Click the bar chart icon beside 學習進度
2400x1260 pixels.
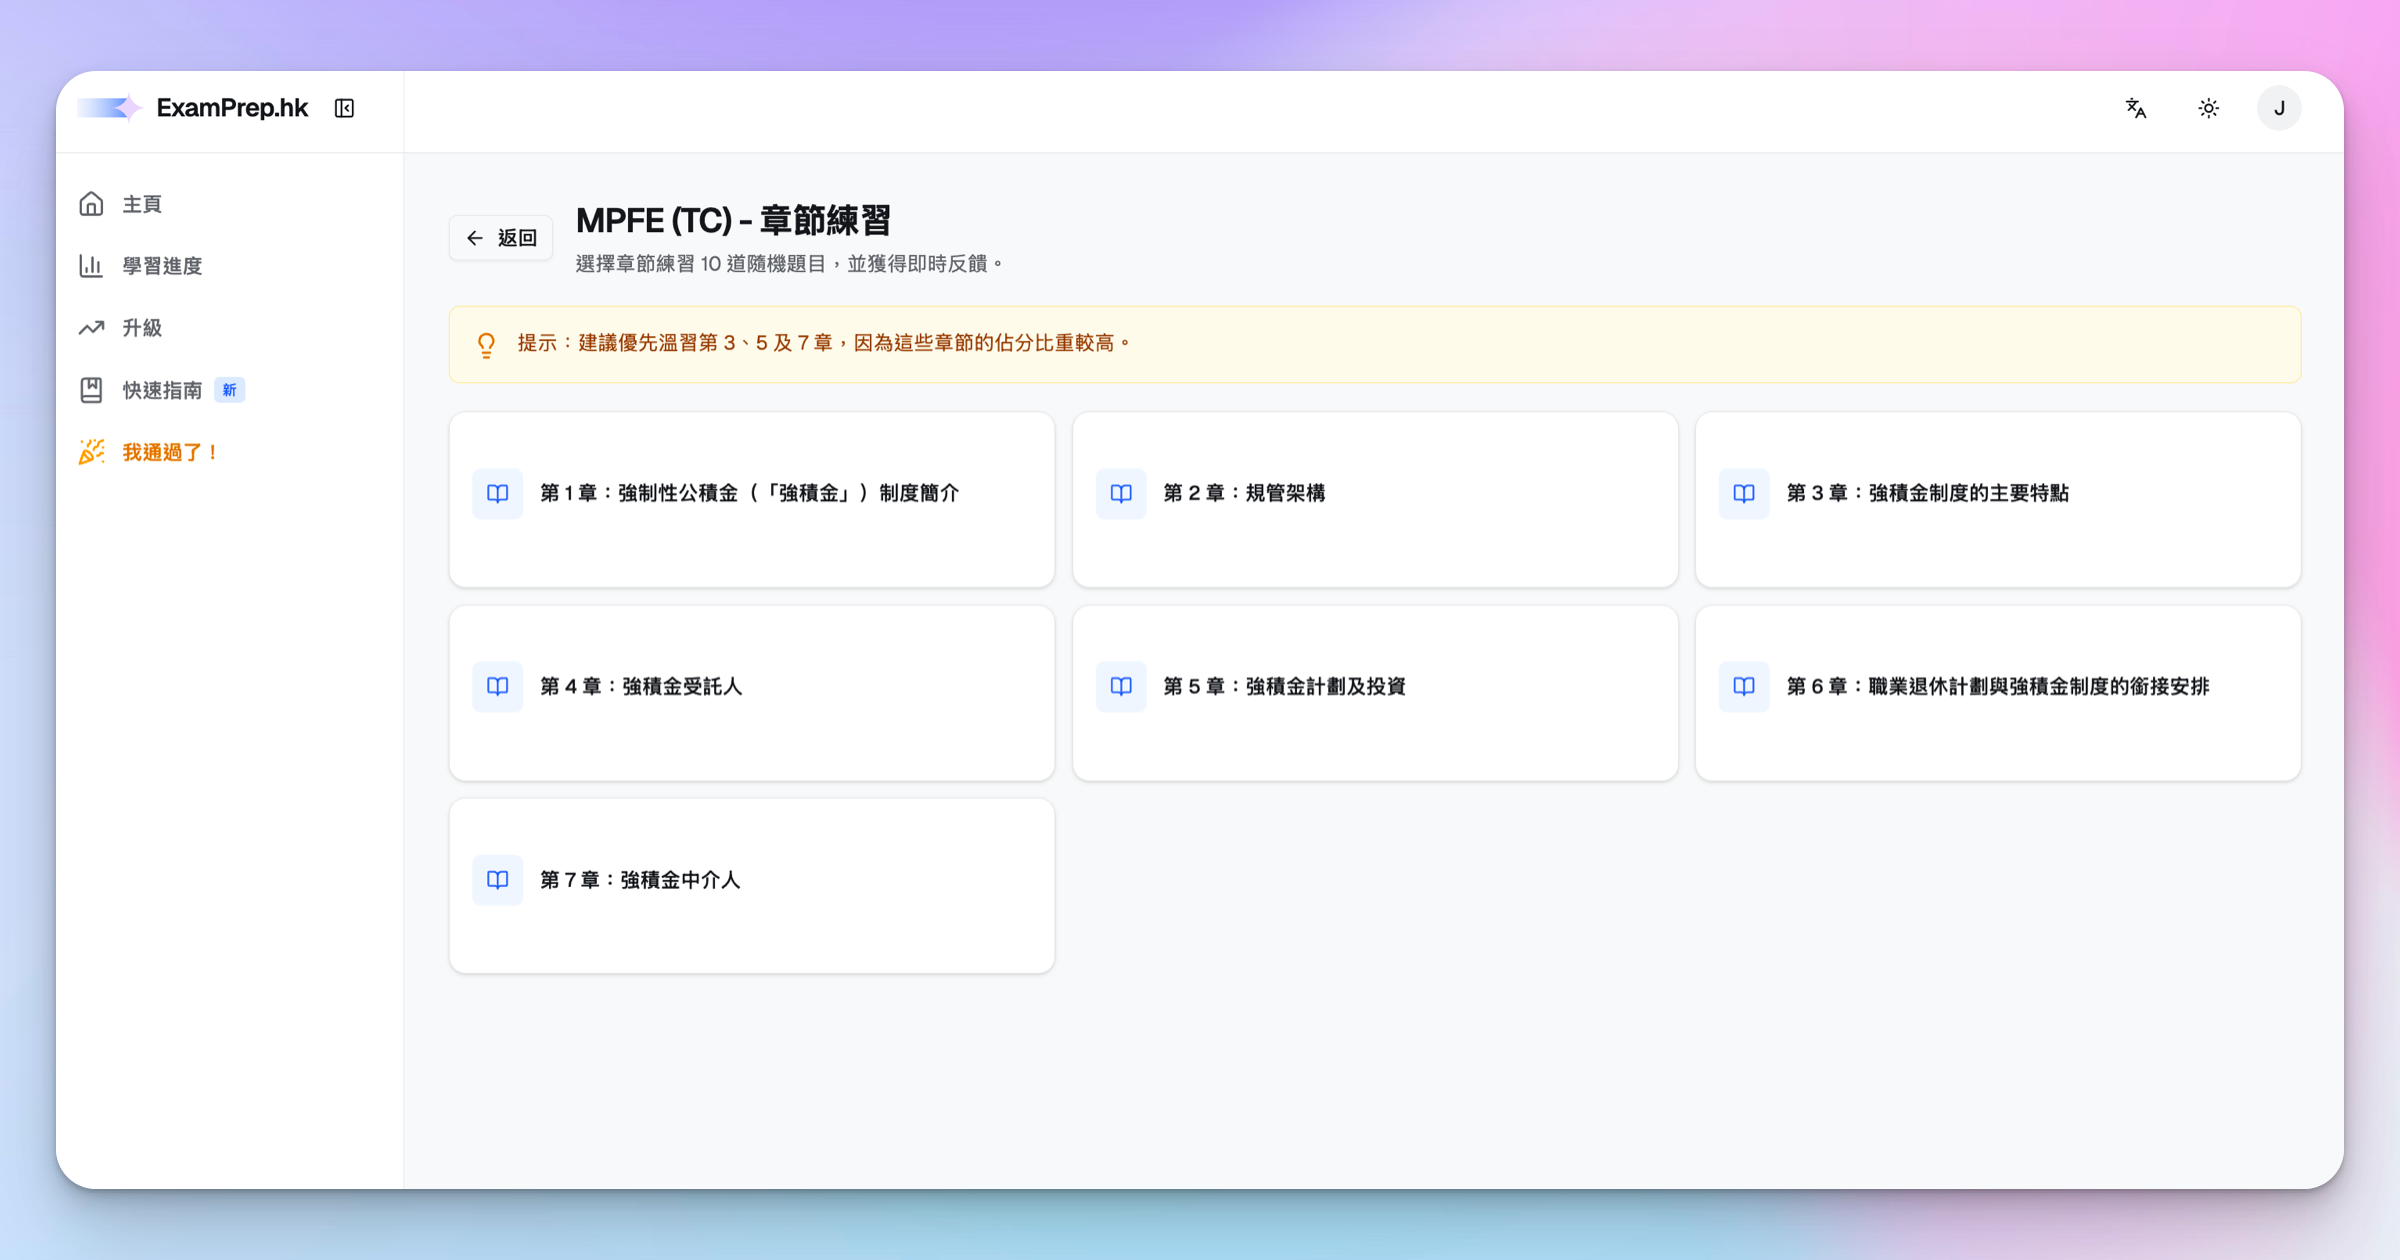coord(91,266)
